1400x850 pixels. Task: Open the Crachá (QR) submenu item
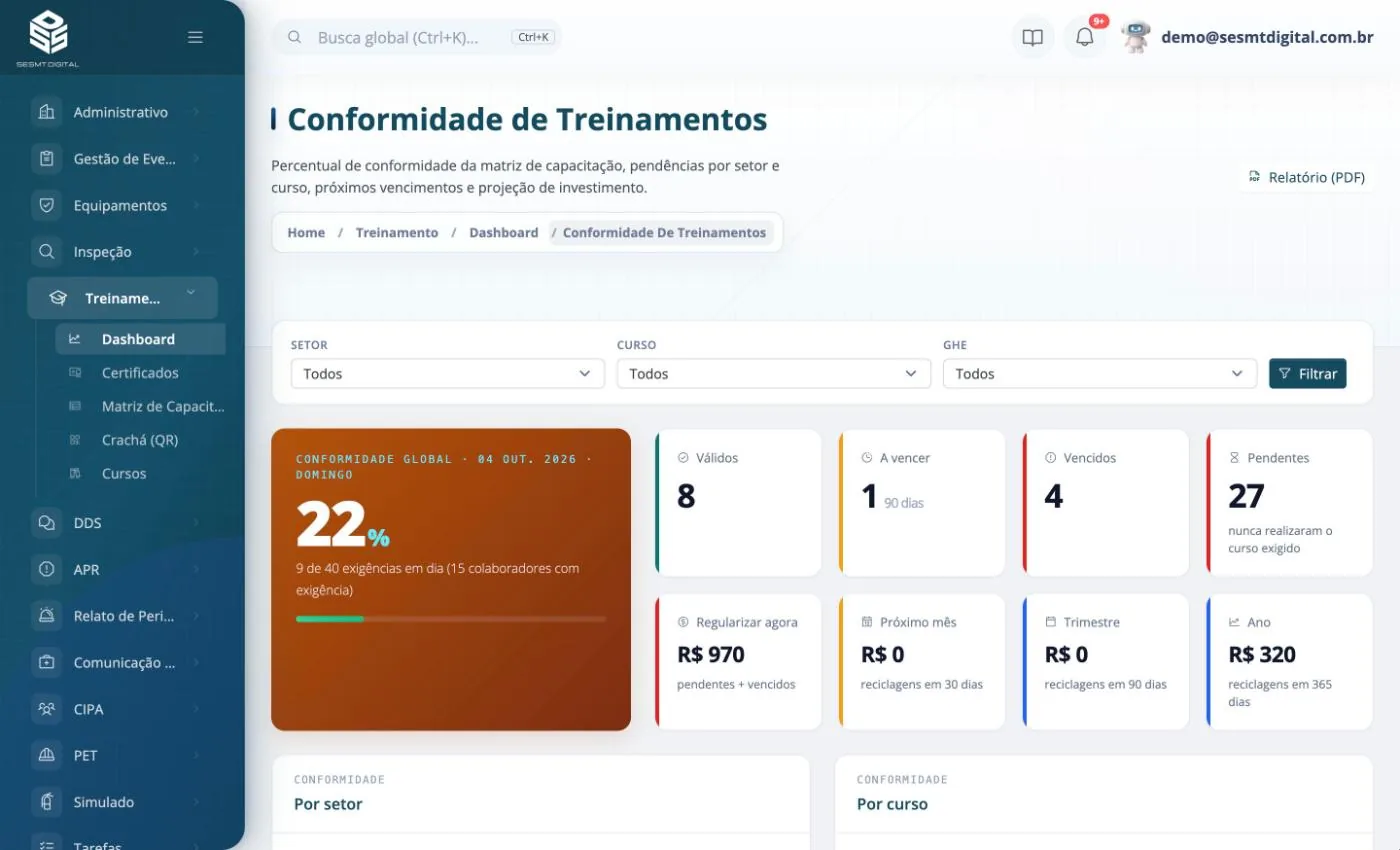(141, 439)
